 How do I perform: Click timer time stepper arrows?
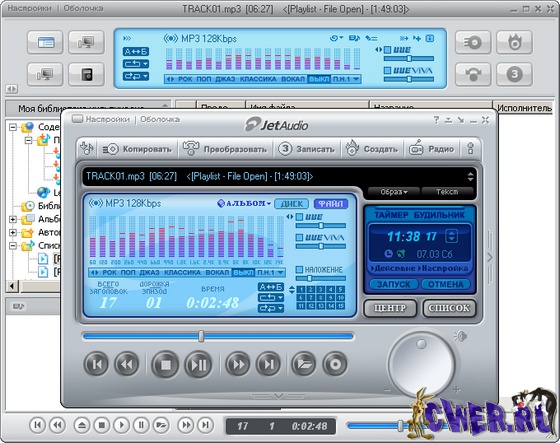[451, 236]
